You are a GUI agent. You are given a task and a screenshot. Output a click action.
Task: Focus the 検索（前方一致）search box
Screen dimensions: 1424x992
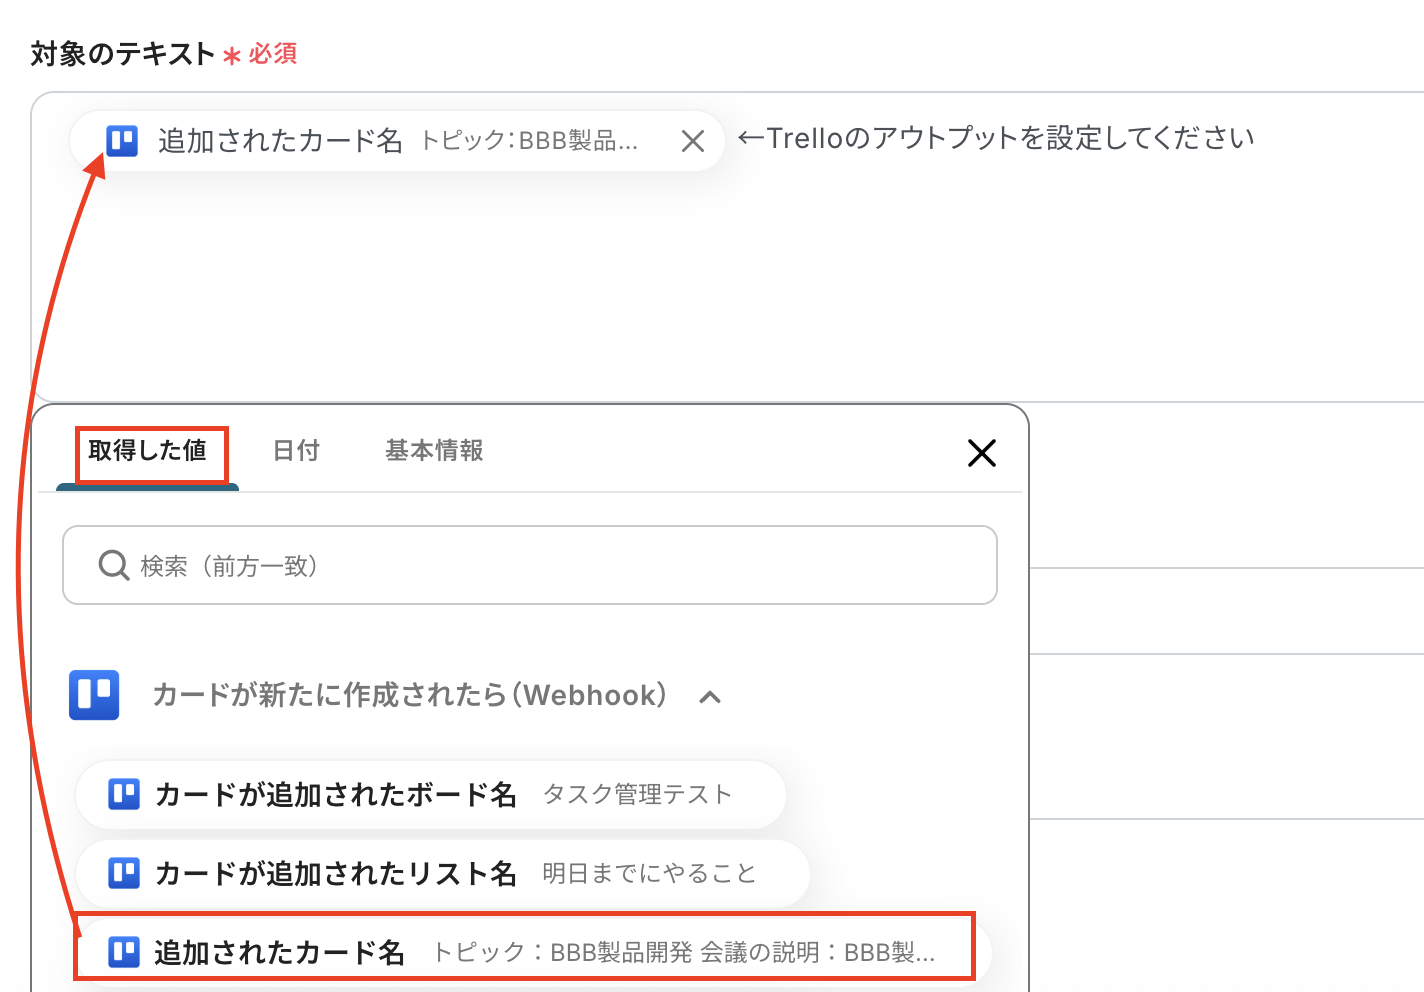[530, 565]
